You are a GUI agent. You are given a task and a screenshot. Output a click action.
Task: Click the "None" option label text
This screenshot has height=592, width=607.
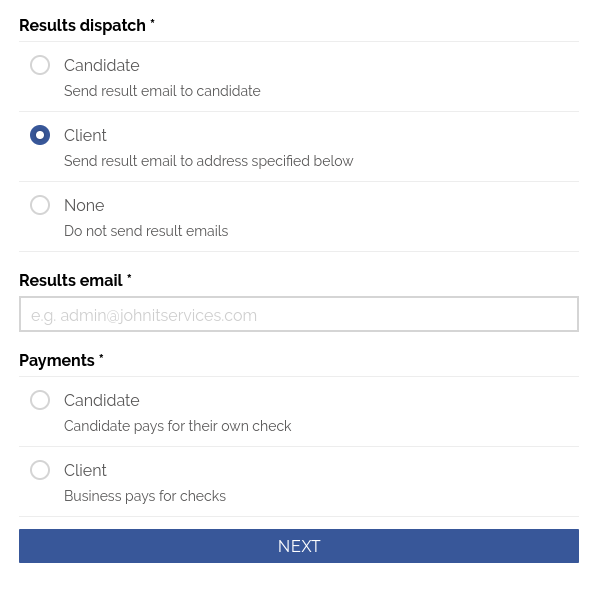(84, 205)
